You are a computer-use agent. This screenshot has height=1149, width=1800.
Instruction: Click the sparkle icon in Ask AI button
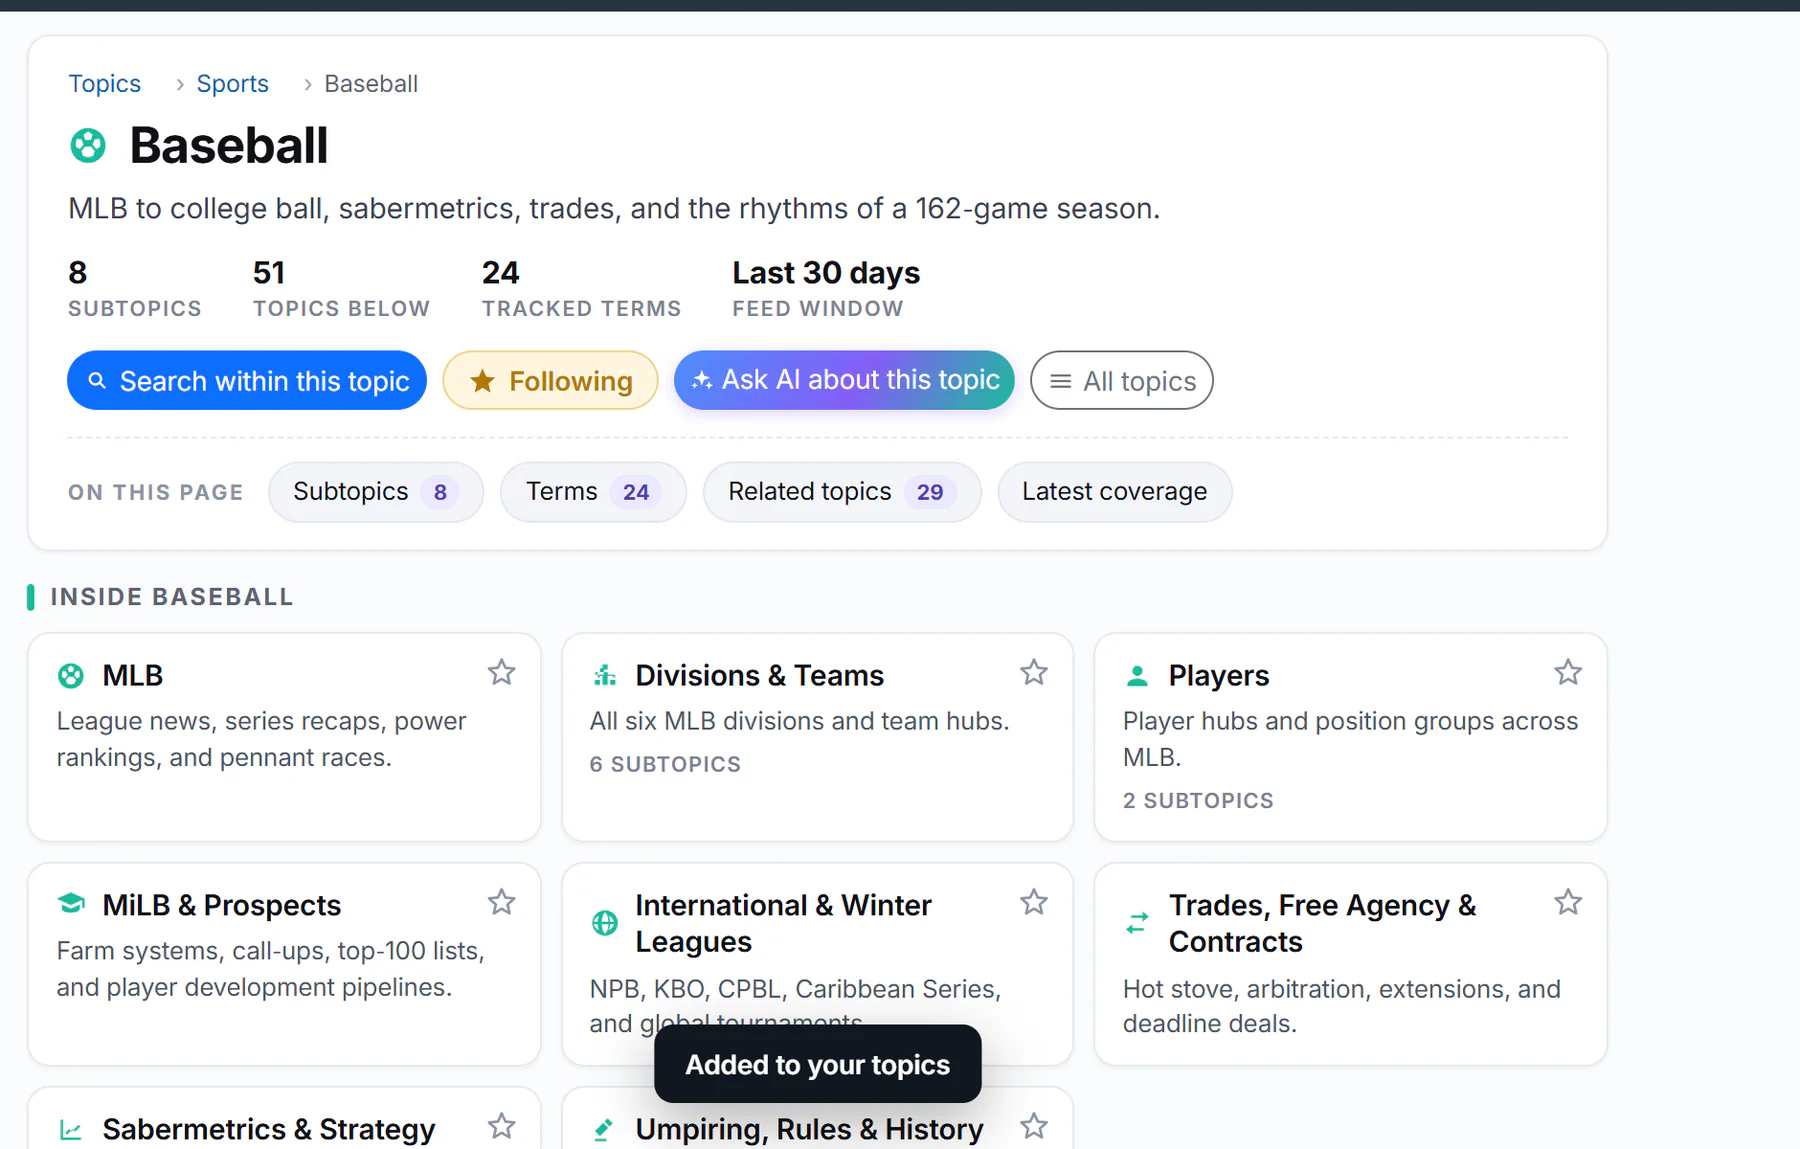pyautogui.click(x=702, y=380)
